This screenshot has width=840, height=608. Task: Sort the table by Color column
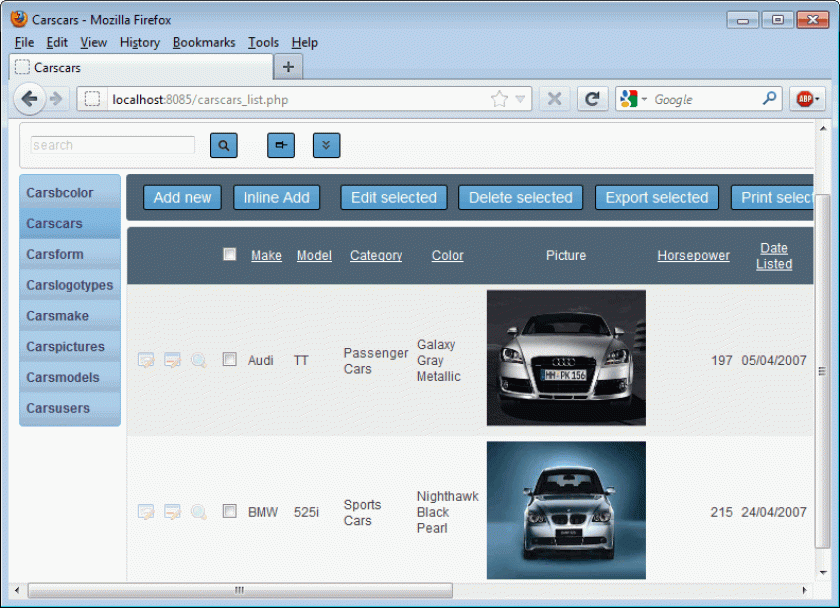point(447,256)
